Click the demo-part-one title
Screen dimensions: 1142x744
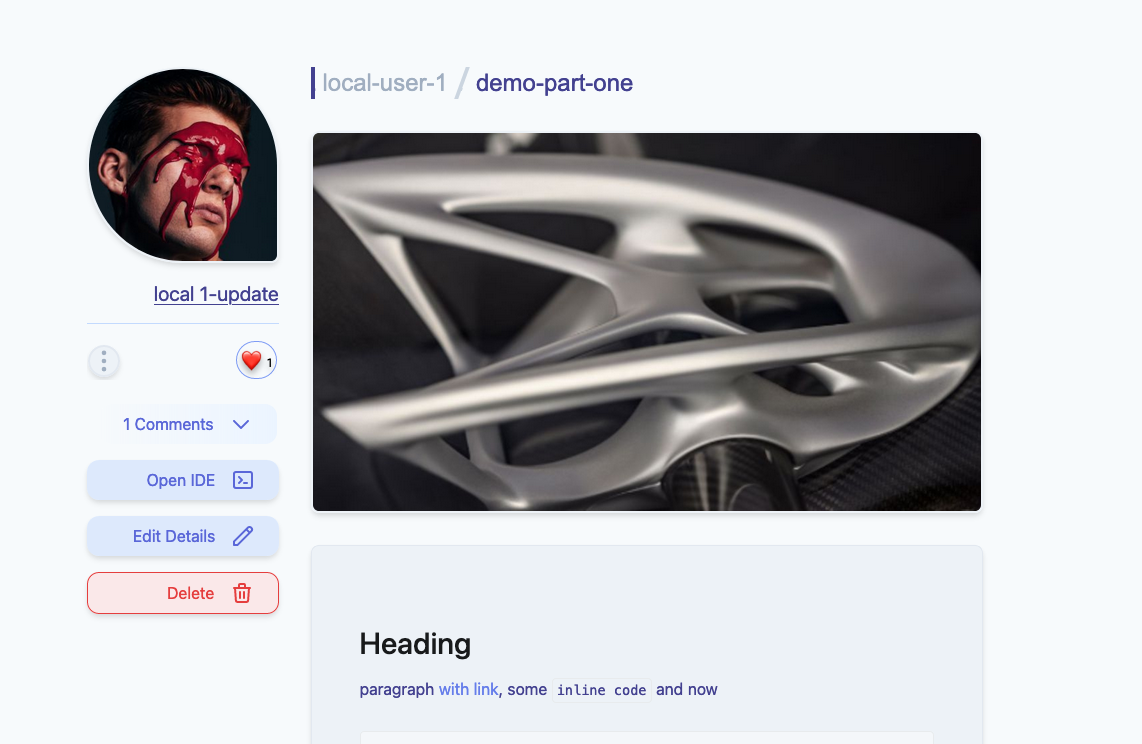[554, 83]
